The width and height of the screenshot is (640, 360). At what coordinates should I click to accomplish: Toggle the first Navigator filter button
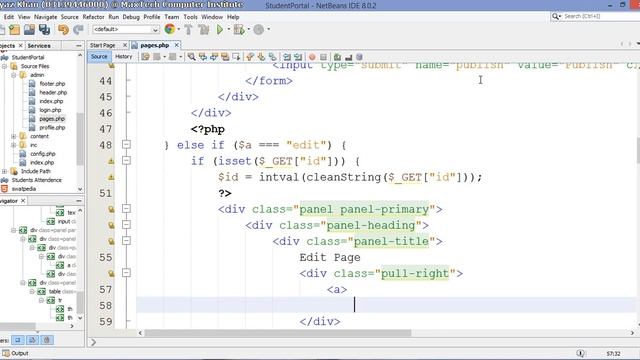click(18, 340)
